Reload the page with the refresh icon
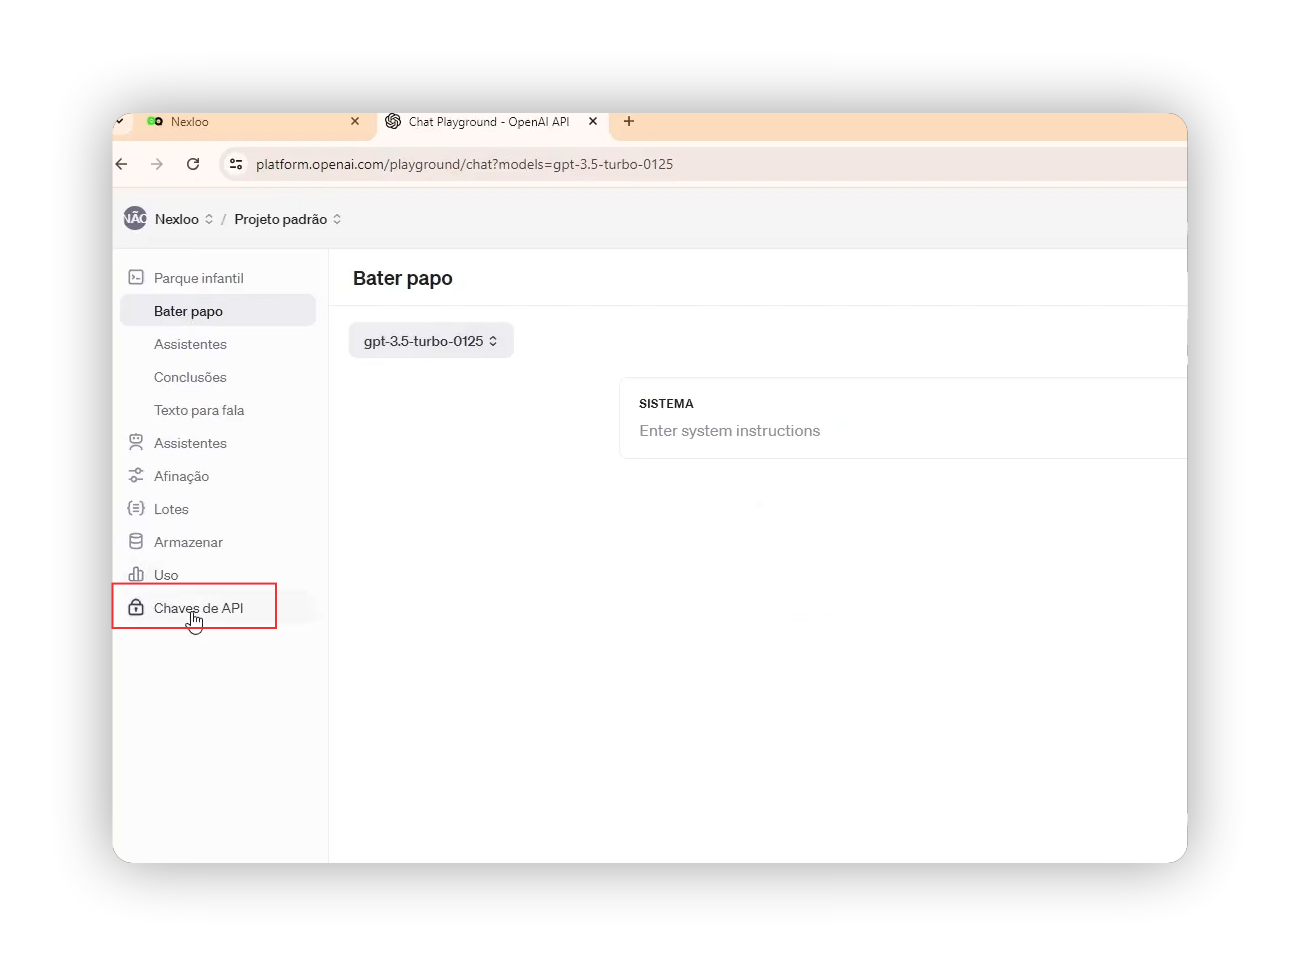Image resolution: width=1300 pixels, height=976 pixels. [x=193, y=164]
